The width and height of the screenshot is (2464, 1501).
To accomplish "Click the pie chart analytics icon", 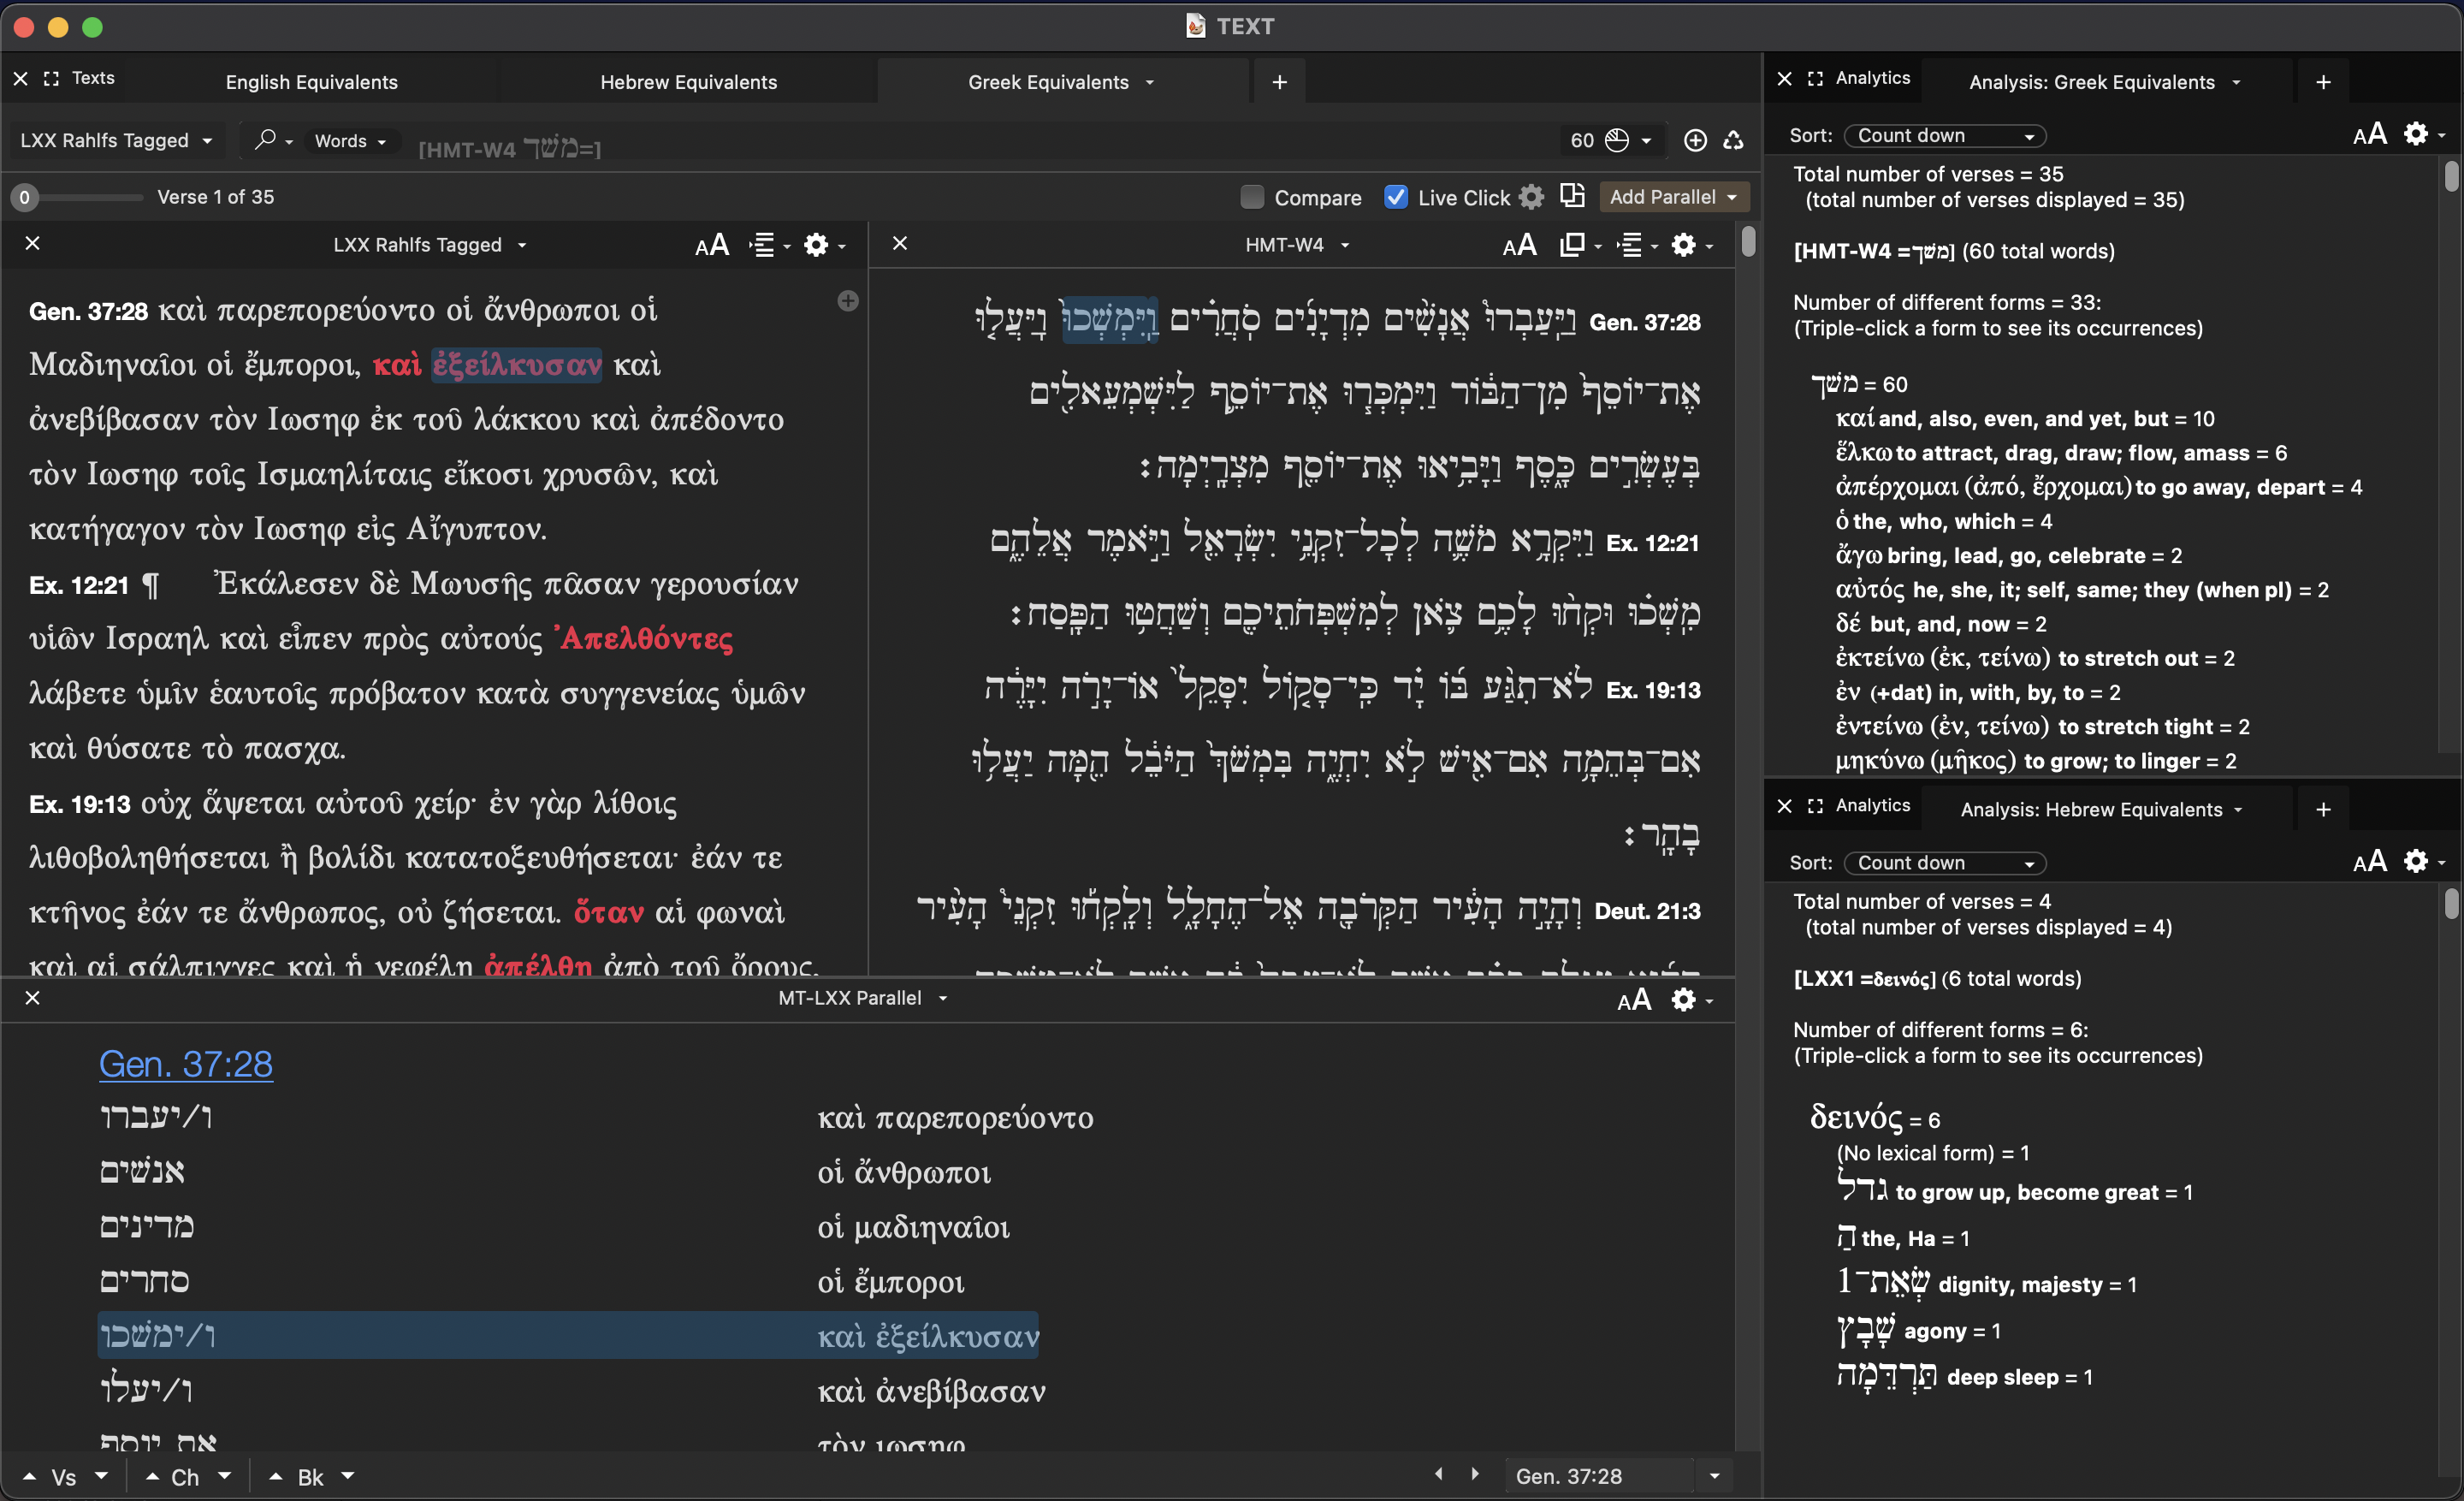I will [1616, 140].
